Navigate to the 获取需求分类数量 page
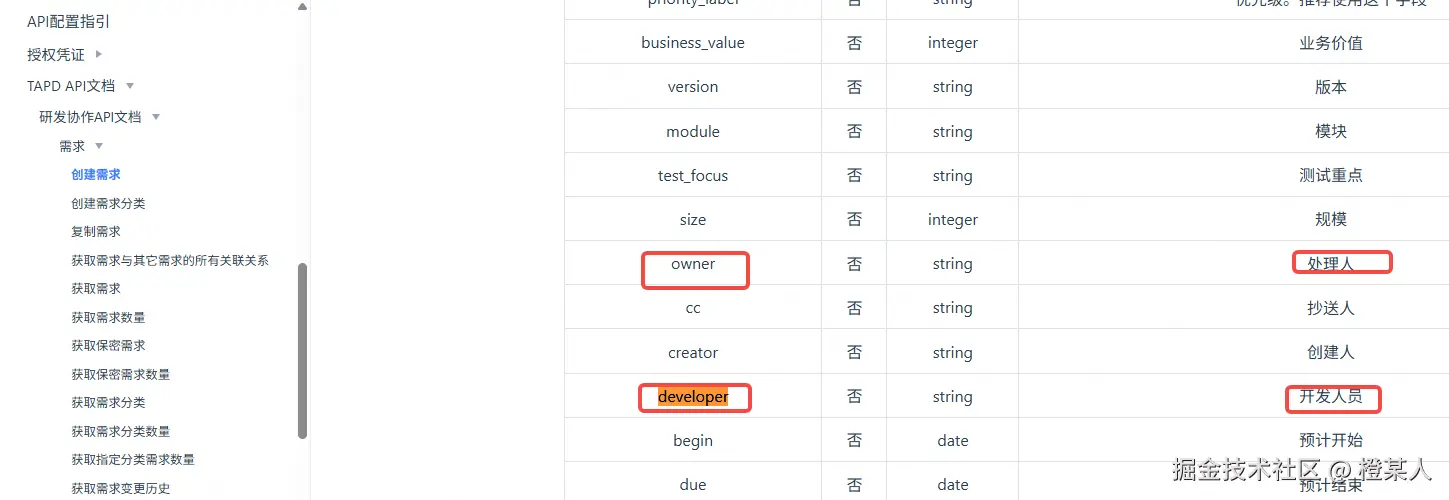This screenshot has width=1449, height=500. coord(120,432)
